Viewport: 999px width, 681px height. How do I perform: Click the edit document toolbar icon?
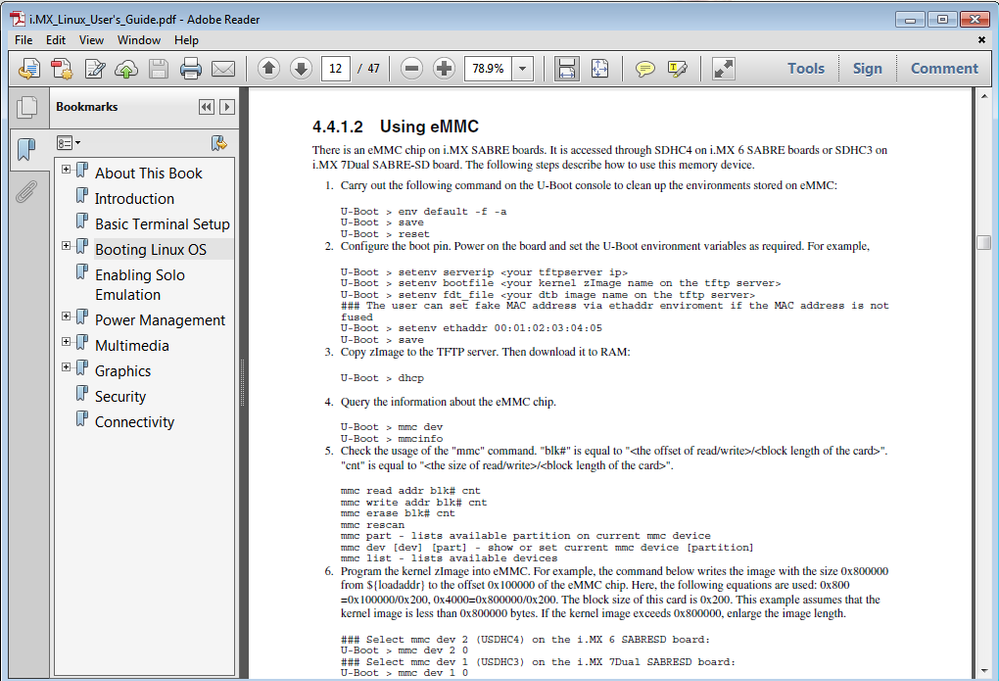pos(95,68)
